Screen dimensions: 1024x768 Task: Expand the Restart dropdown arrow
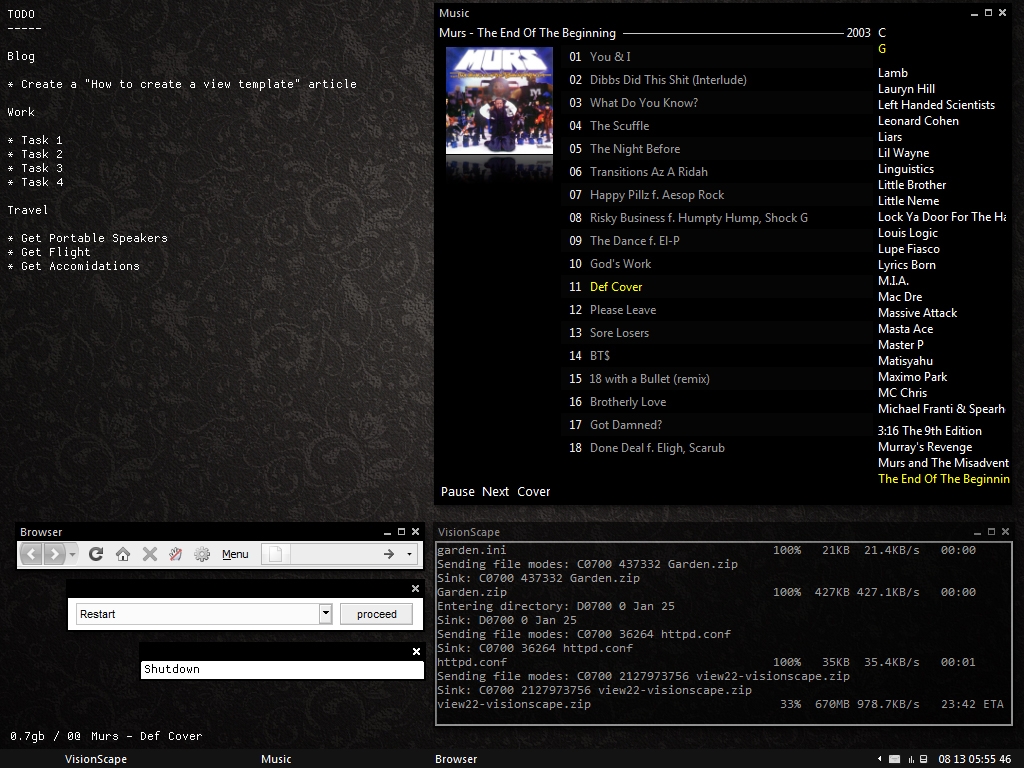tap(325, 614)
